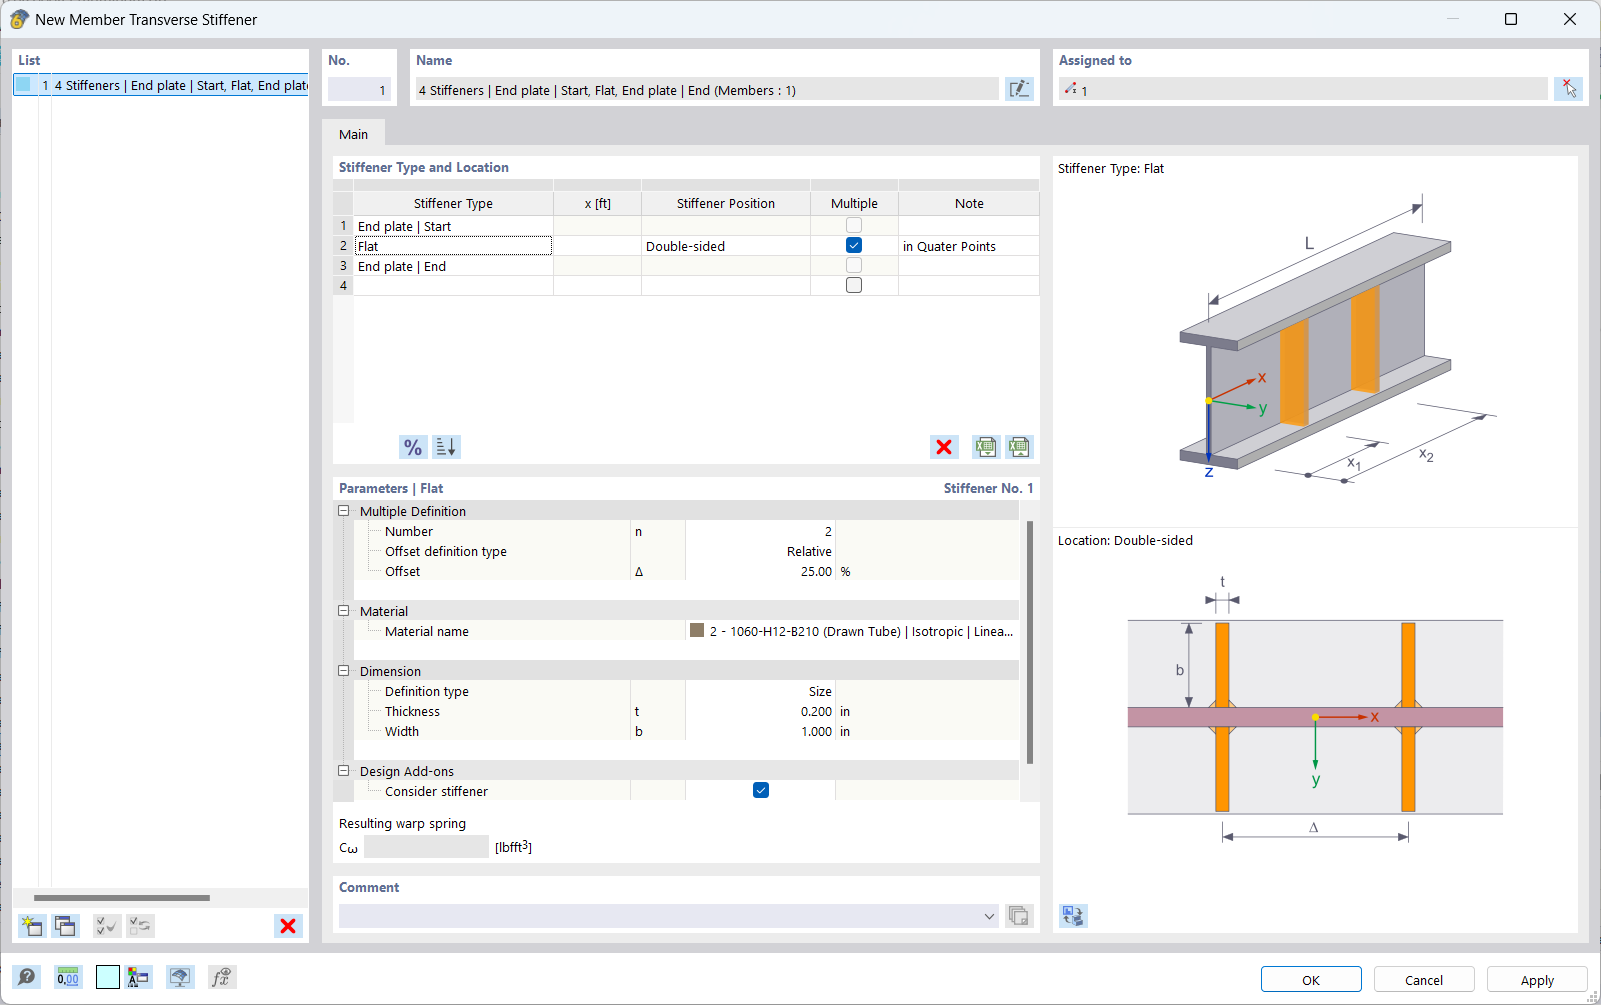1601x1005 pixels.
Task: Click the material color swatch beside material name
Action: tap(697, 631)
